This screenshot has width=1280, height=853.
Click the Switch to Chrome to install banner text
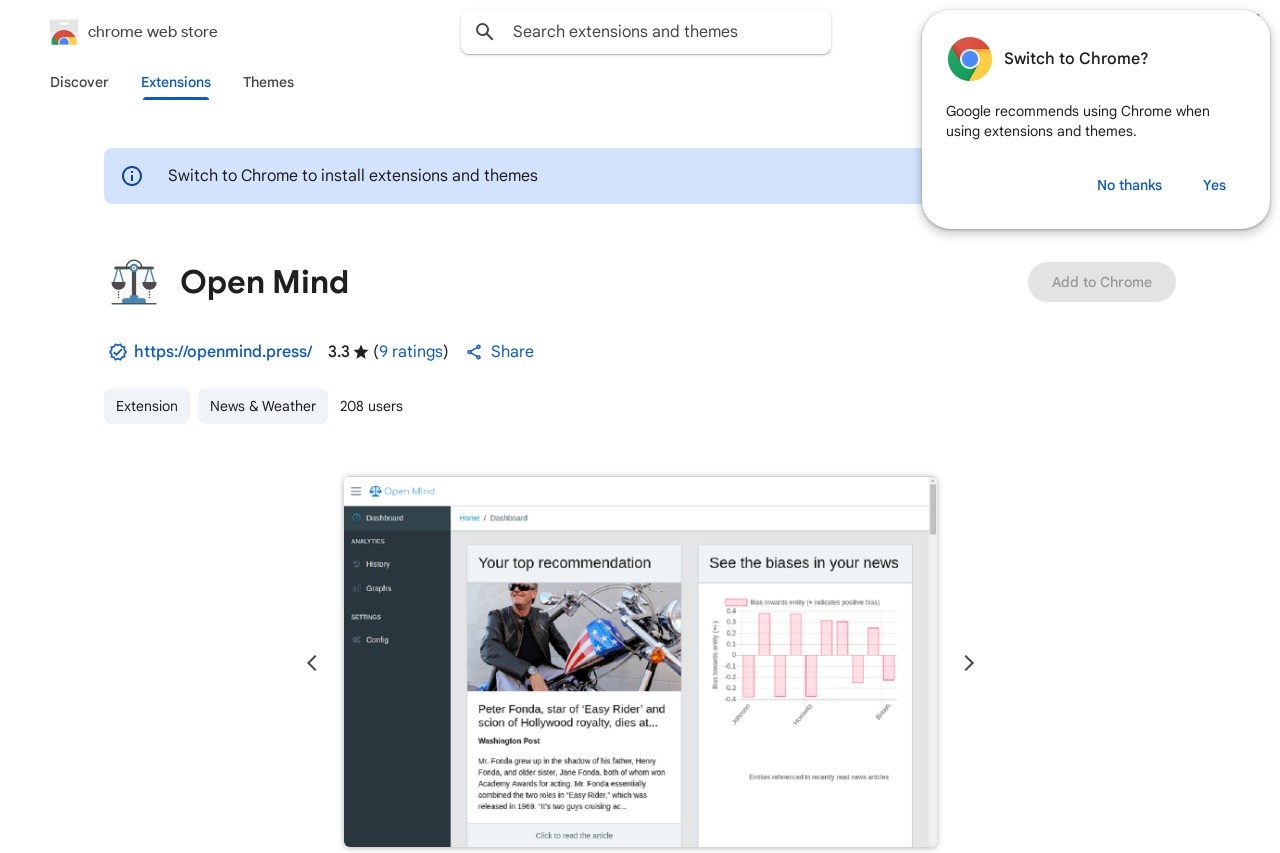pos(353,176)
